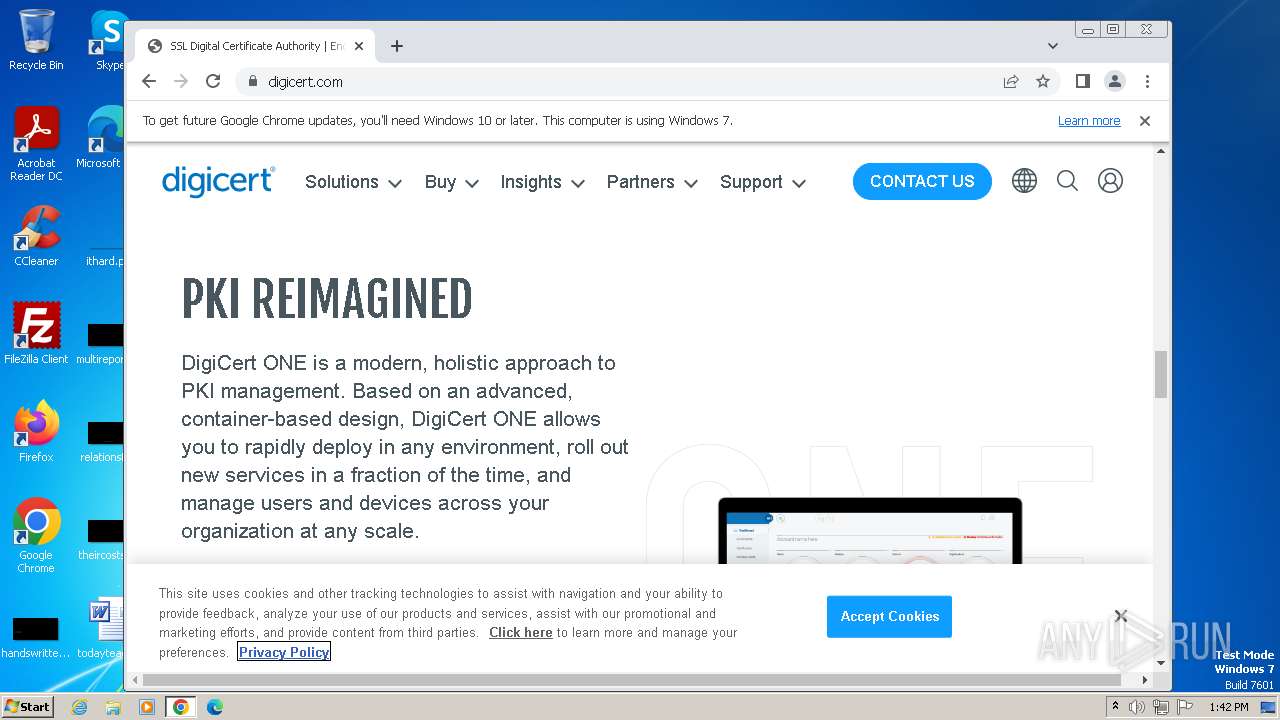The width and height of the screenshot is (1280, 720).
Task: Select the SSL Digital Certificate Authority tab
Action: 255,46
